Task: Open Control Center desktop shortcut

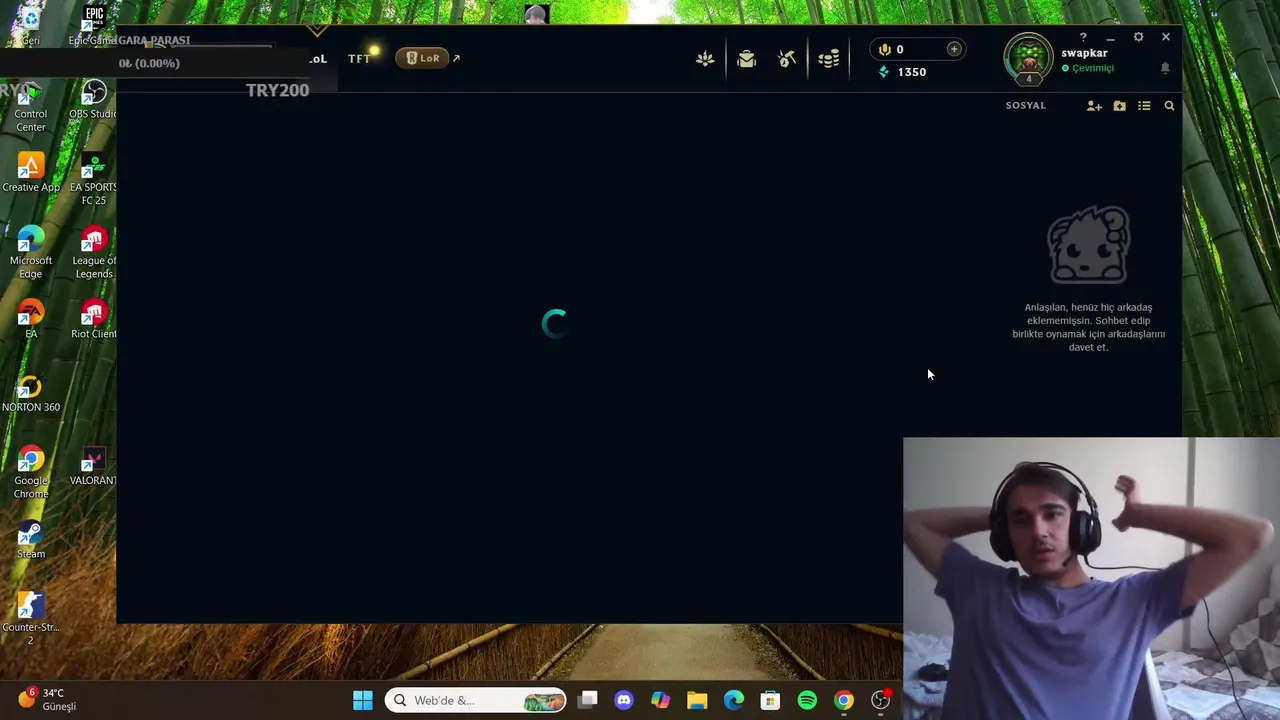Action: click(x=31, y=106)
